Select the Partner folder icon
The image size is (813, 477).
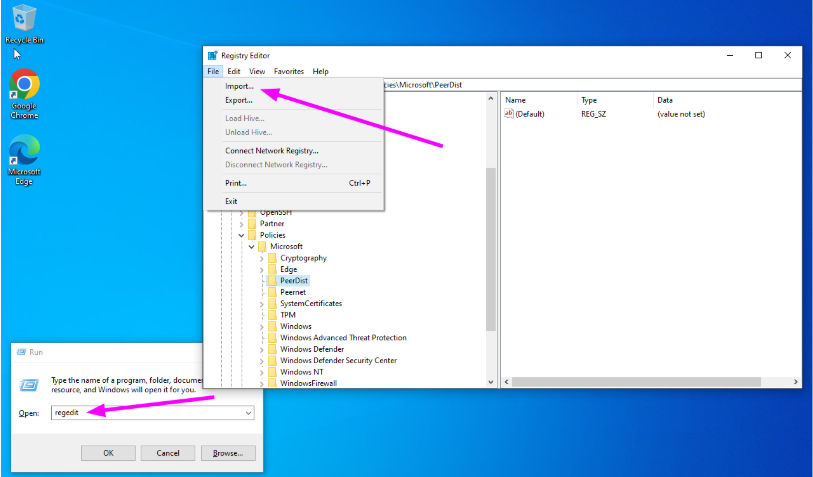[x=253, y=223]
